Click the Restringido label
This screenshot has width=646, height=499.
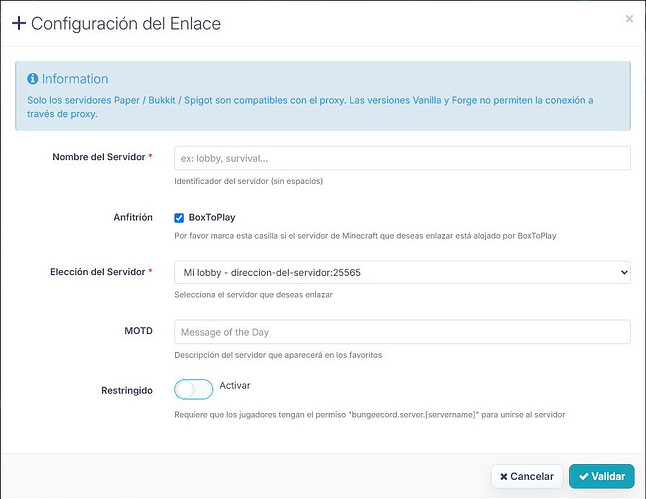coord(127,391)
